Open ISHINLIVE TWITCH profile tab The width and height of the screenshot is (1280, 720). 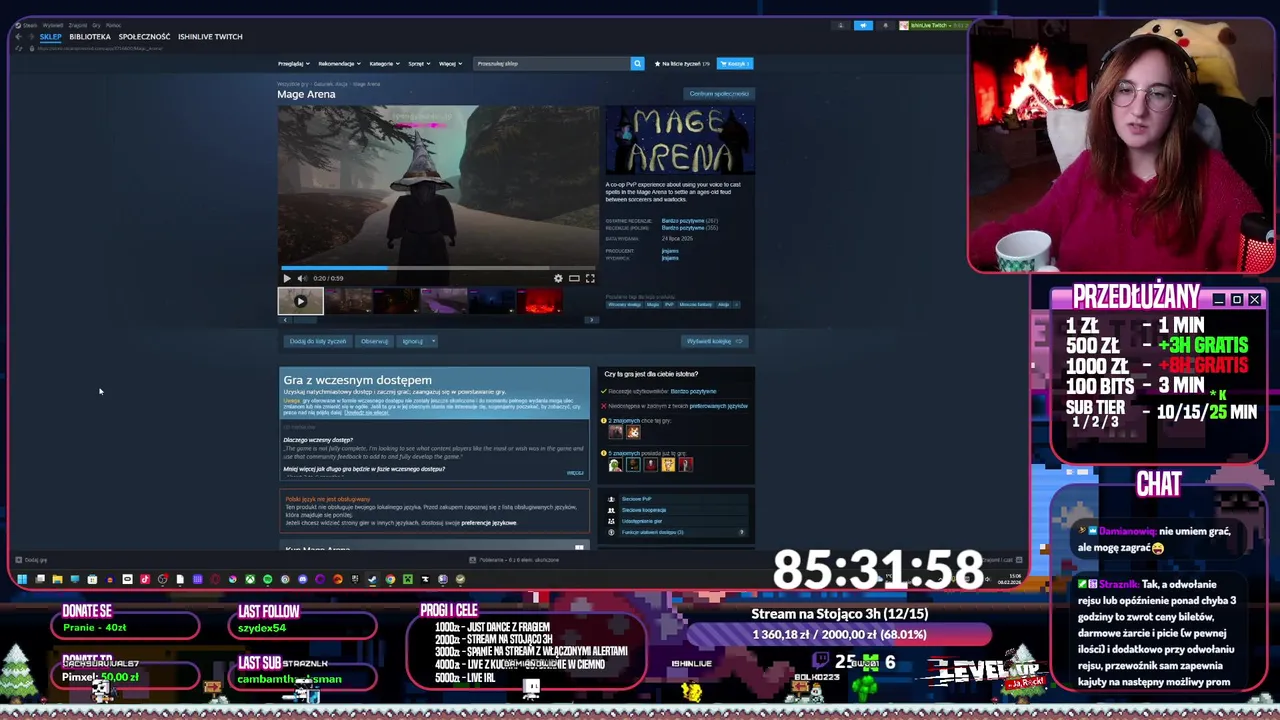pos(210,36)
